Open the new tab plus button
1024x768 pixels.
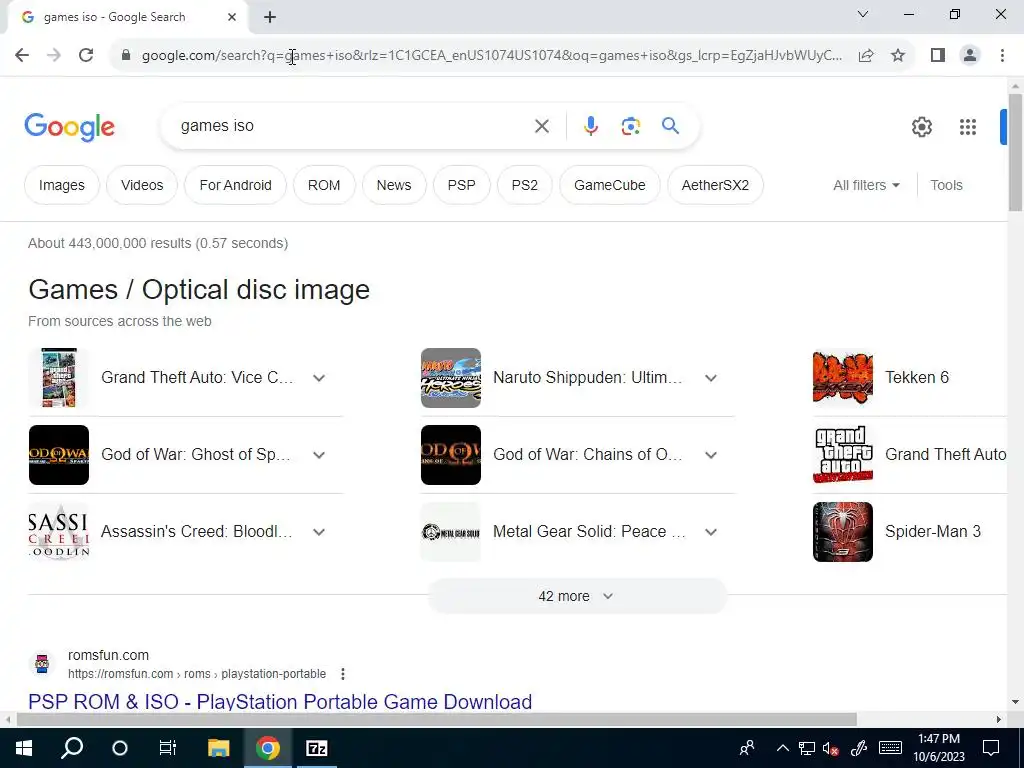[270, 17]
